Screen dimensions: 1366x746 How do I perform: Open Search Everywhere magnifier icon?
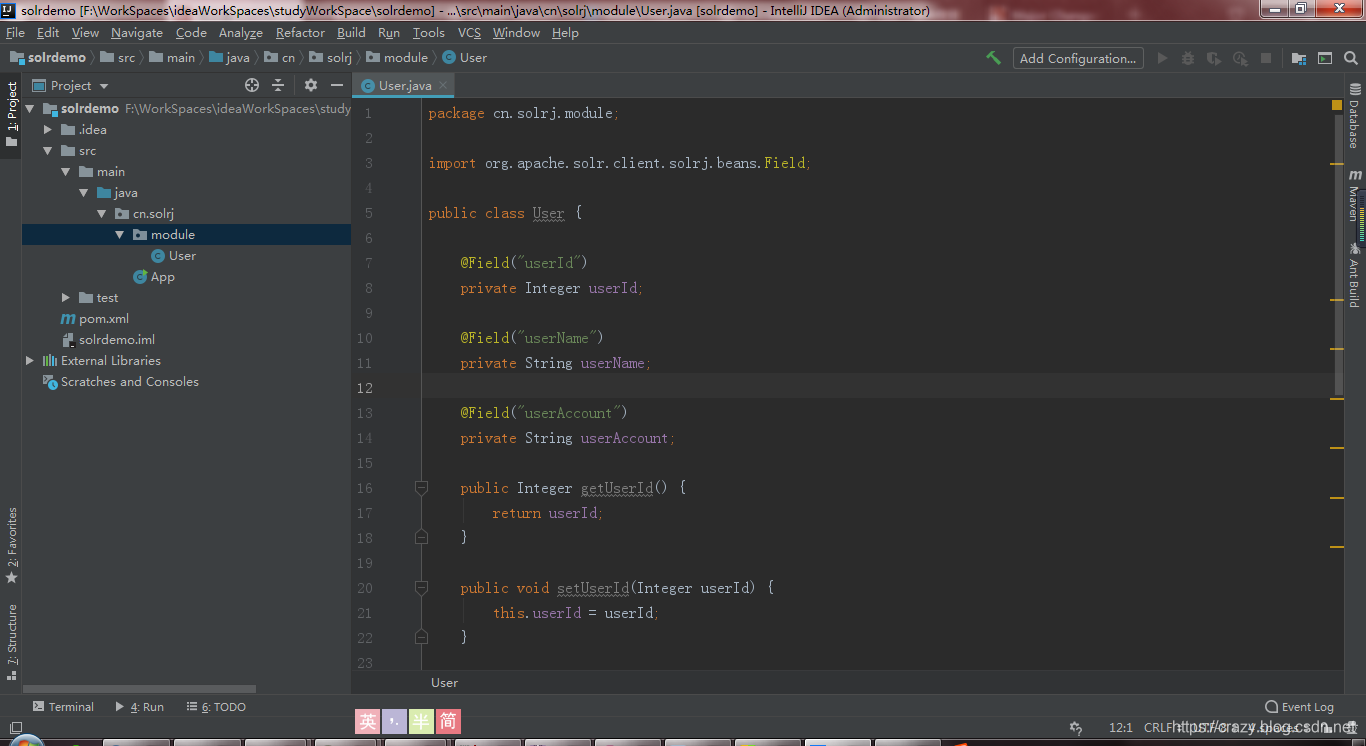[x=1350, y=58]
